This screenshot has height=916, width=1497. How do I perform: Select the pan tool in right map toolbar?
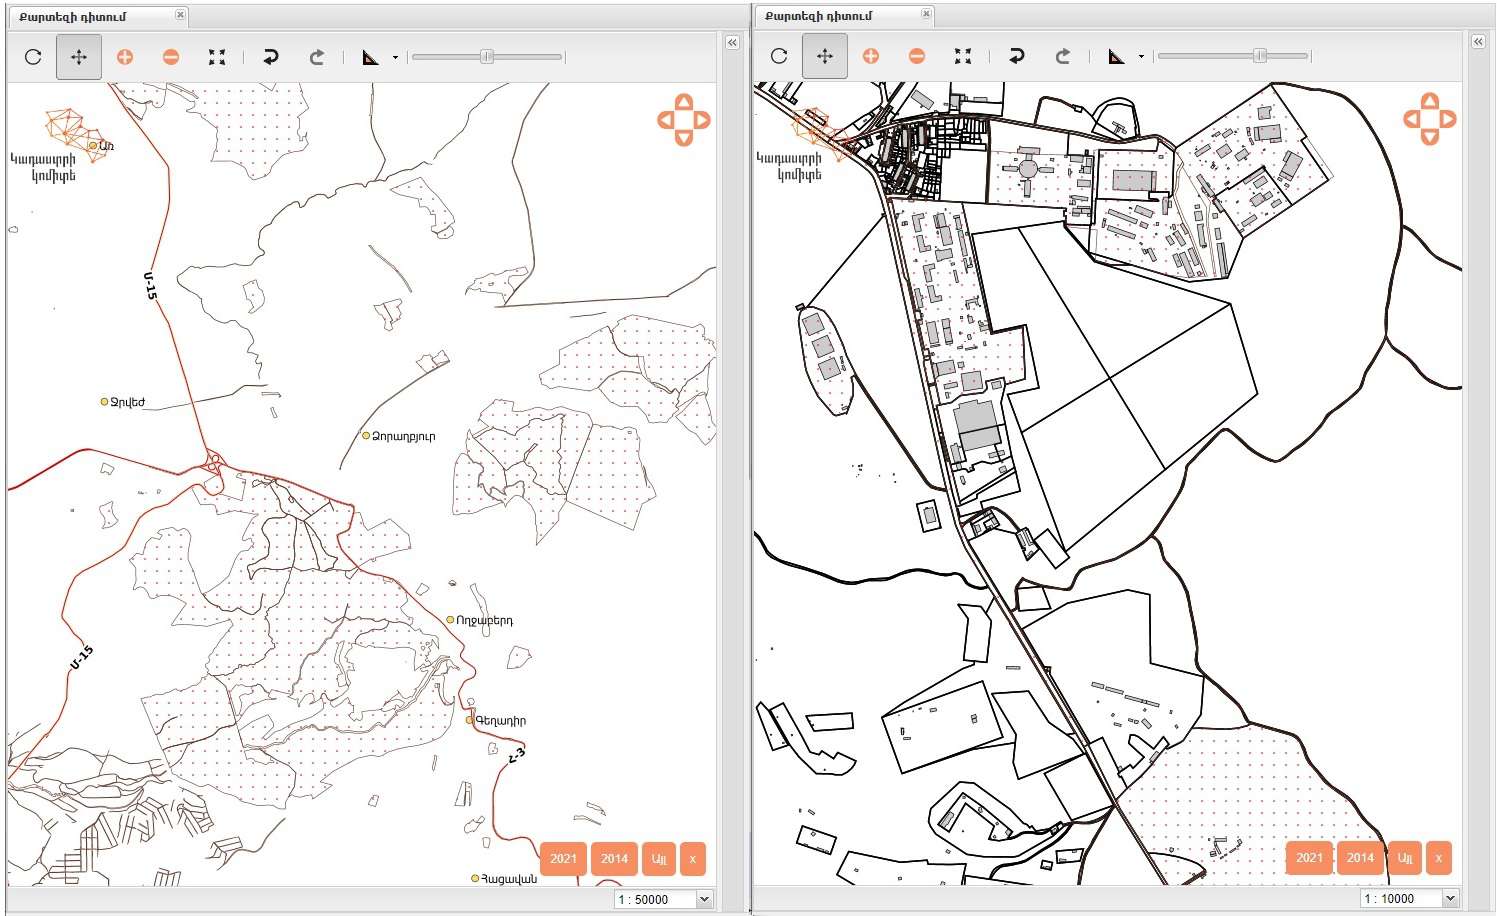[x=824, y=57]
